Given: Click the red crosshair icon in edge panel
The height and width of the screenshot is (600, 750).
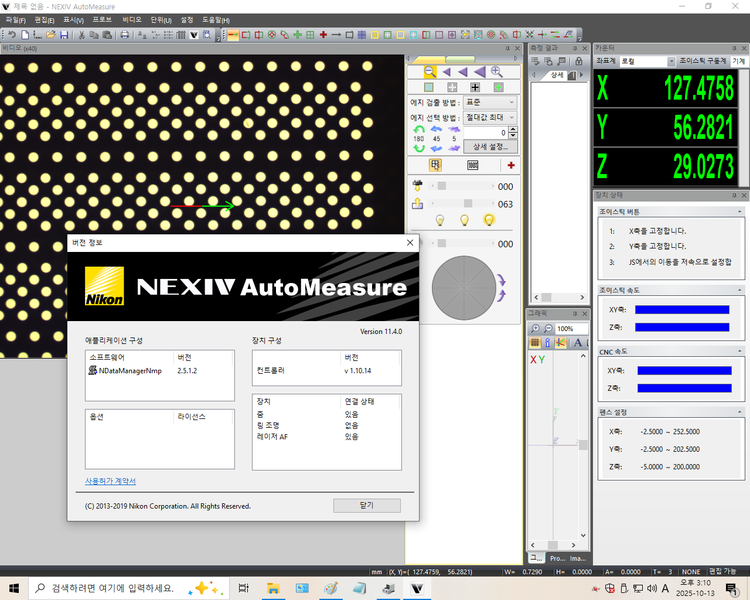Looking at the screenshot, I should tap(511, 166).
